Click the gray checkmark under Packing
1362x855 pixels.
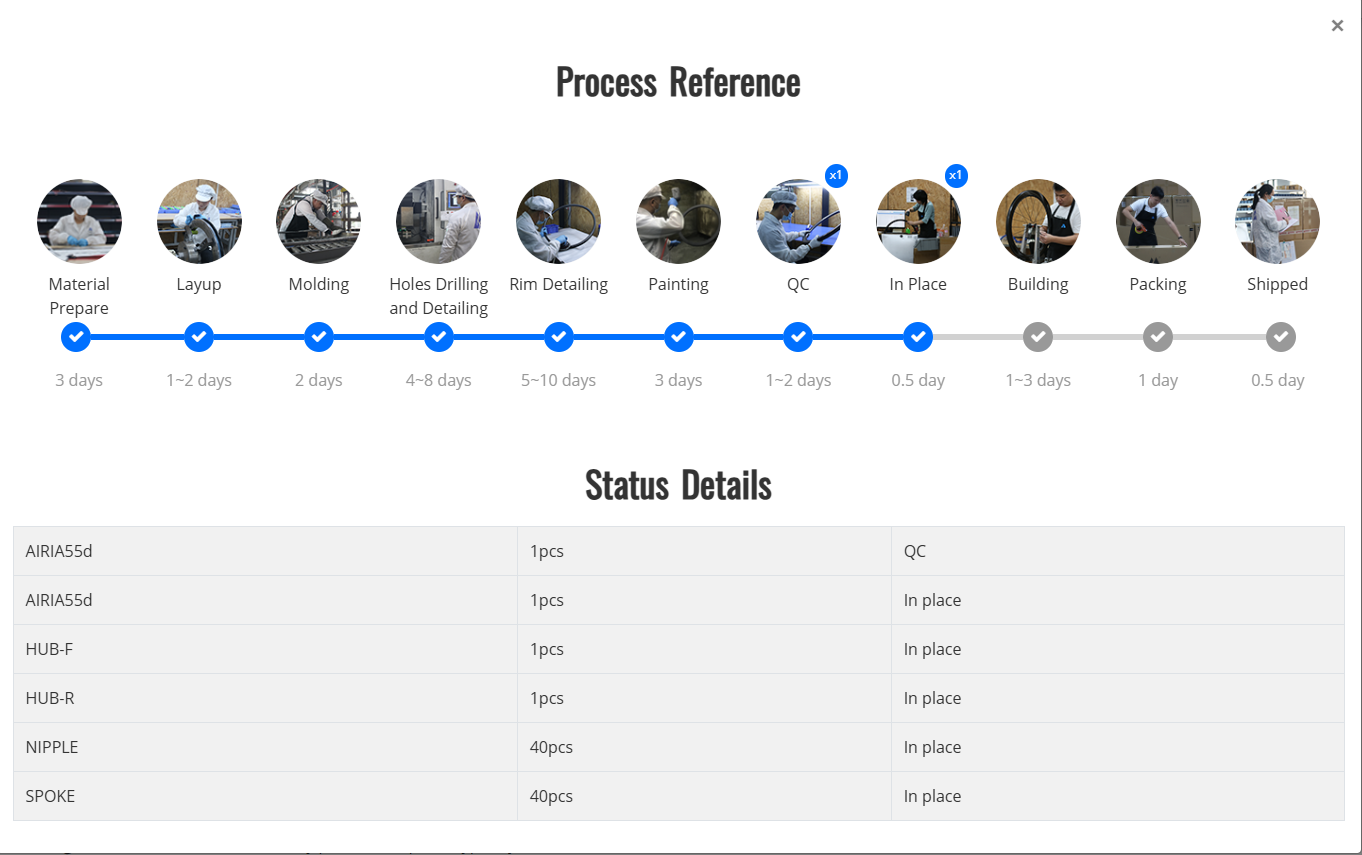pos(1158,337)
